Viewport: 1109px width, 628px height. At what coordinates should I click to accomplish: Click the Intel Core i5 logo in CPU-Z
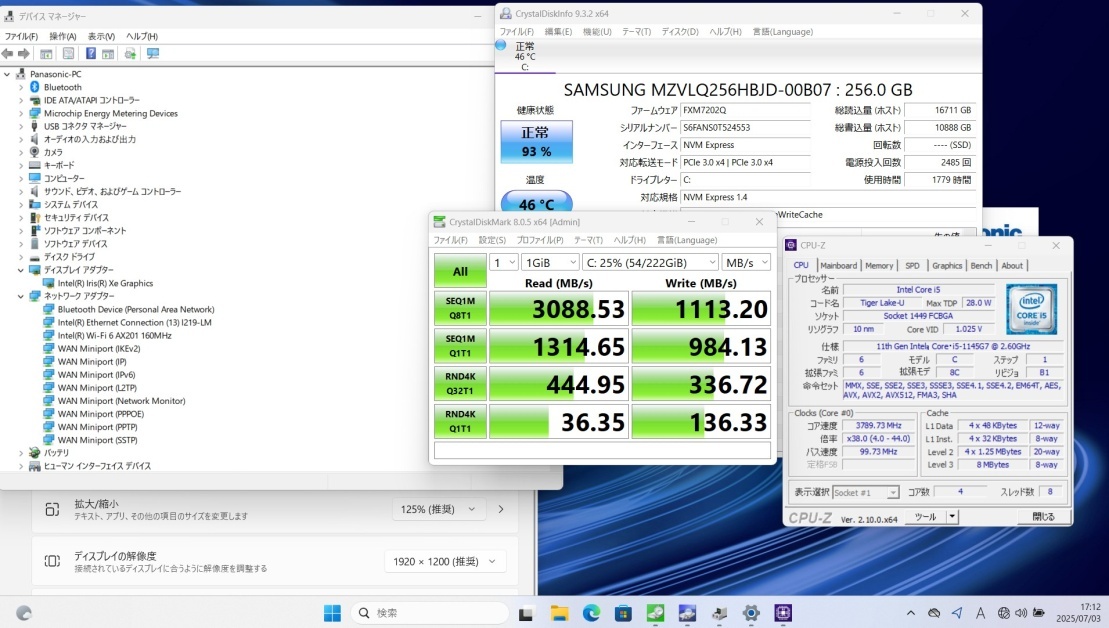tap(1031, 309)
